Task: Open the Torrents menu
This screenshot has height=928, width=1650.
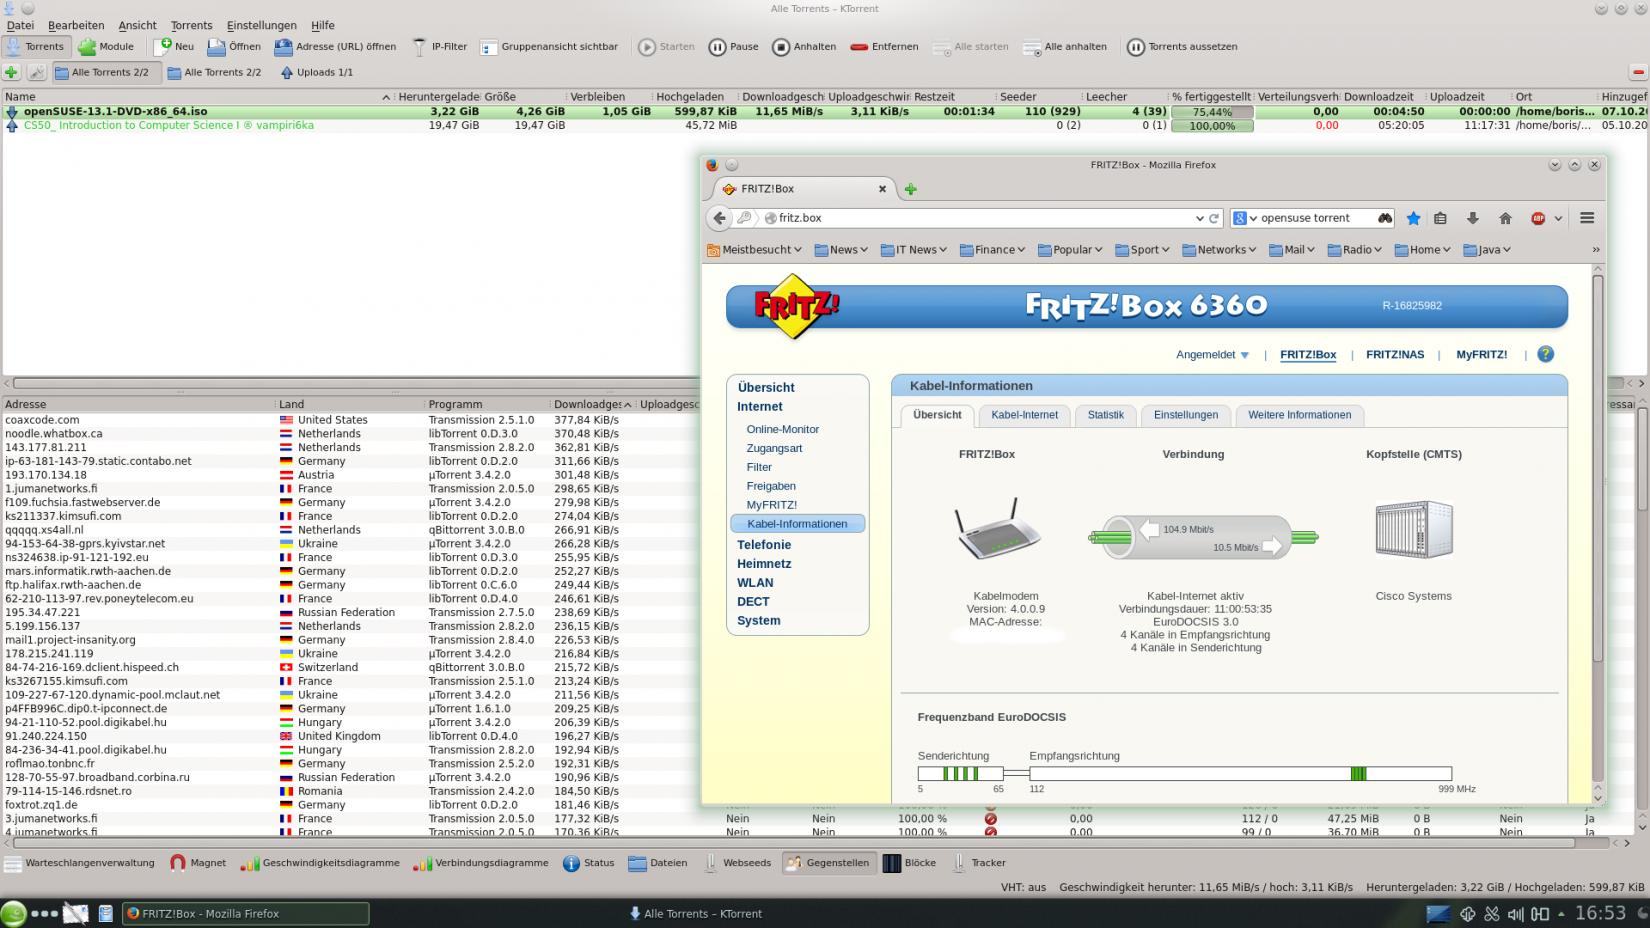Action: pos(191,25)
